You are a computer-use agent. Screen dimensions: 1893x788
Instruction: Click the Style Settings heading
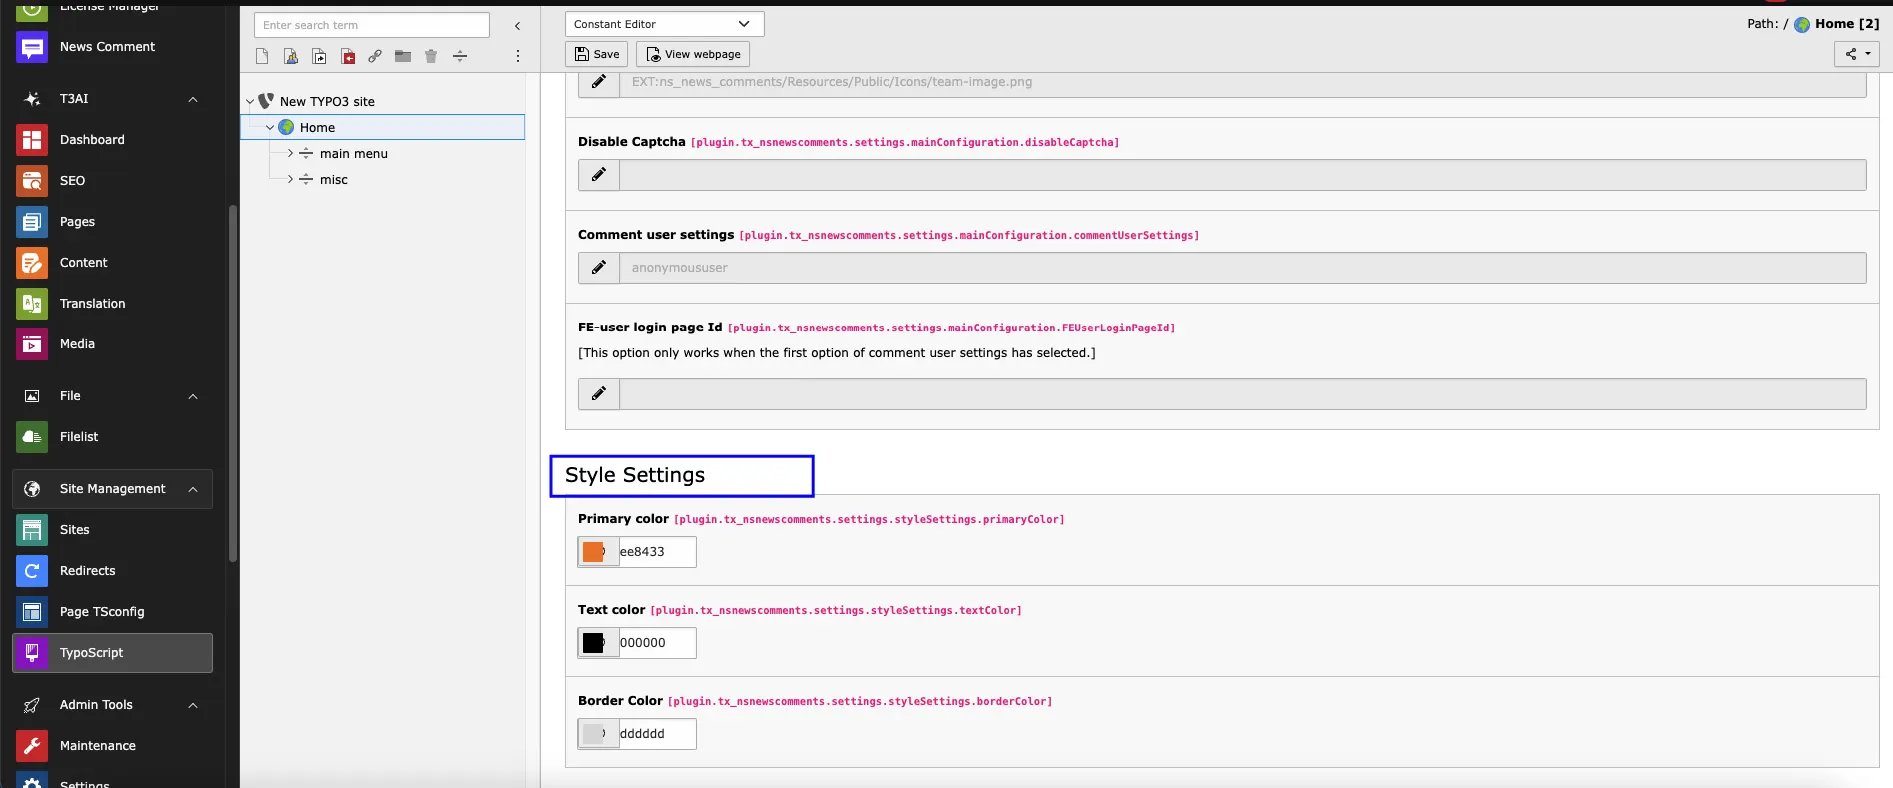click(x=635, y=475)
